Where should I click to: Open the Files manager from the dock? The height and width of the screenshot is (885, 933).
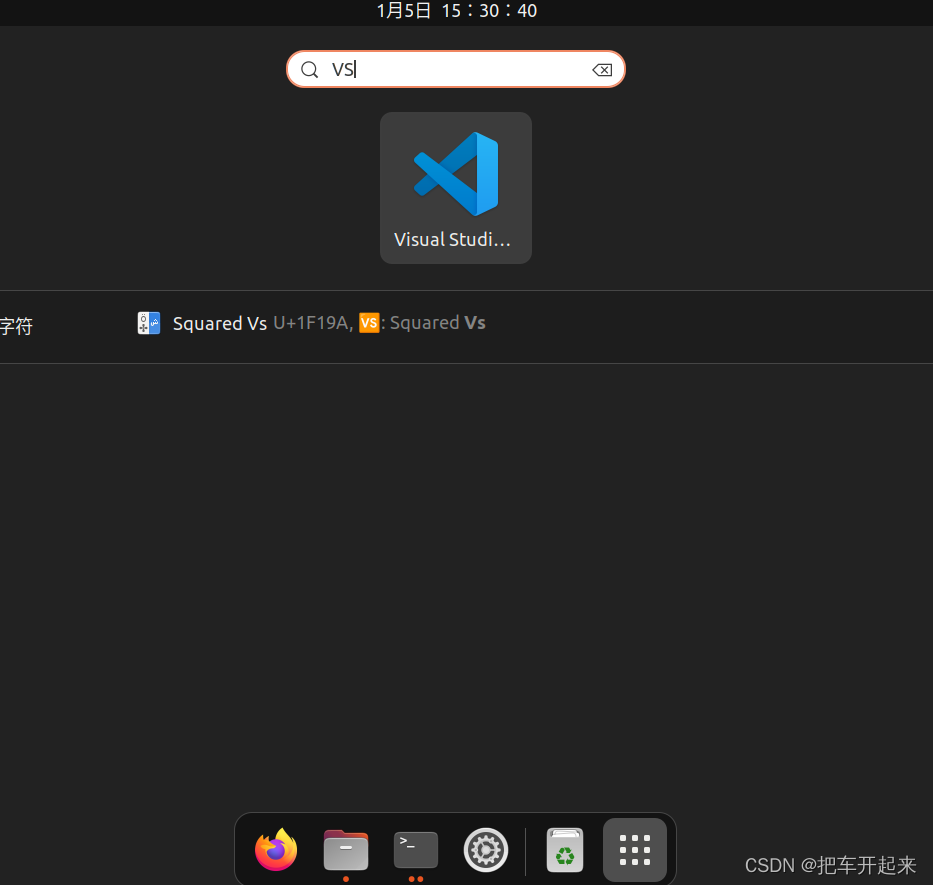[346, 850]
